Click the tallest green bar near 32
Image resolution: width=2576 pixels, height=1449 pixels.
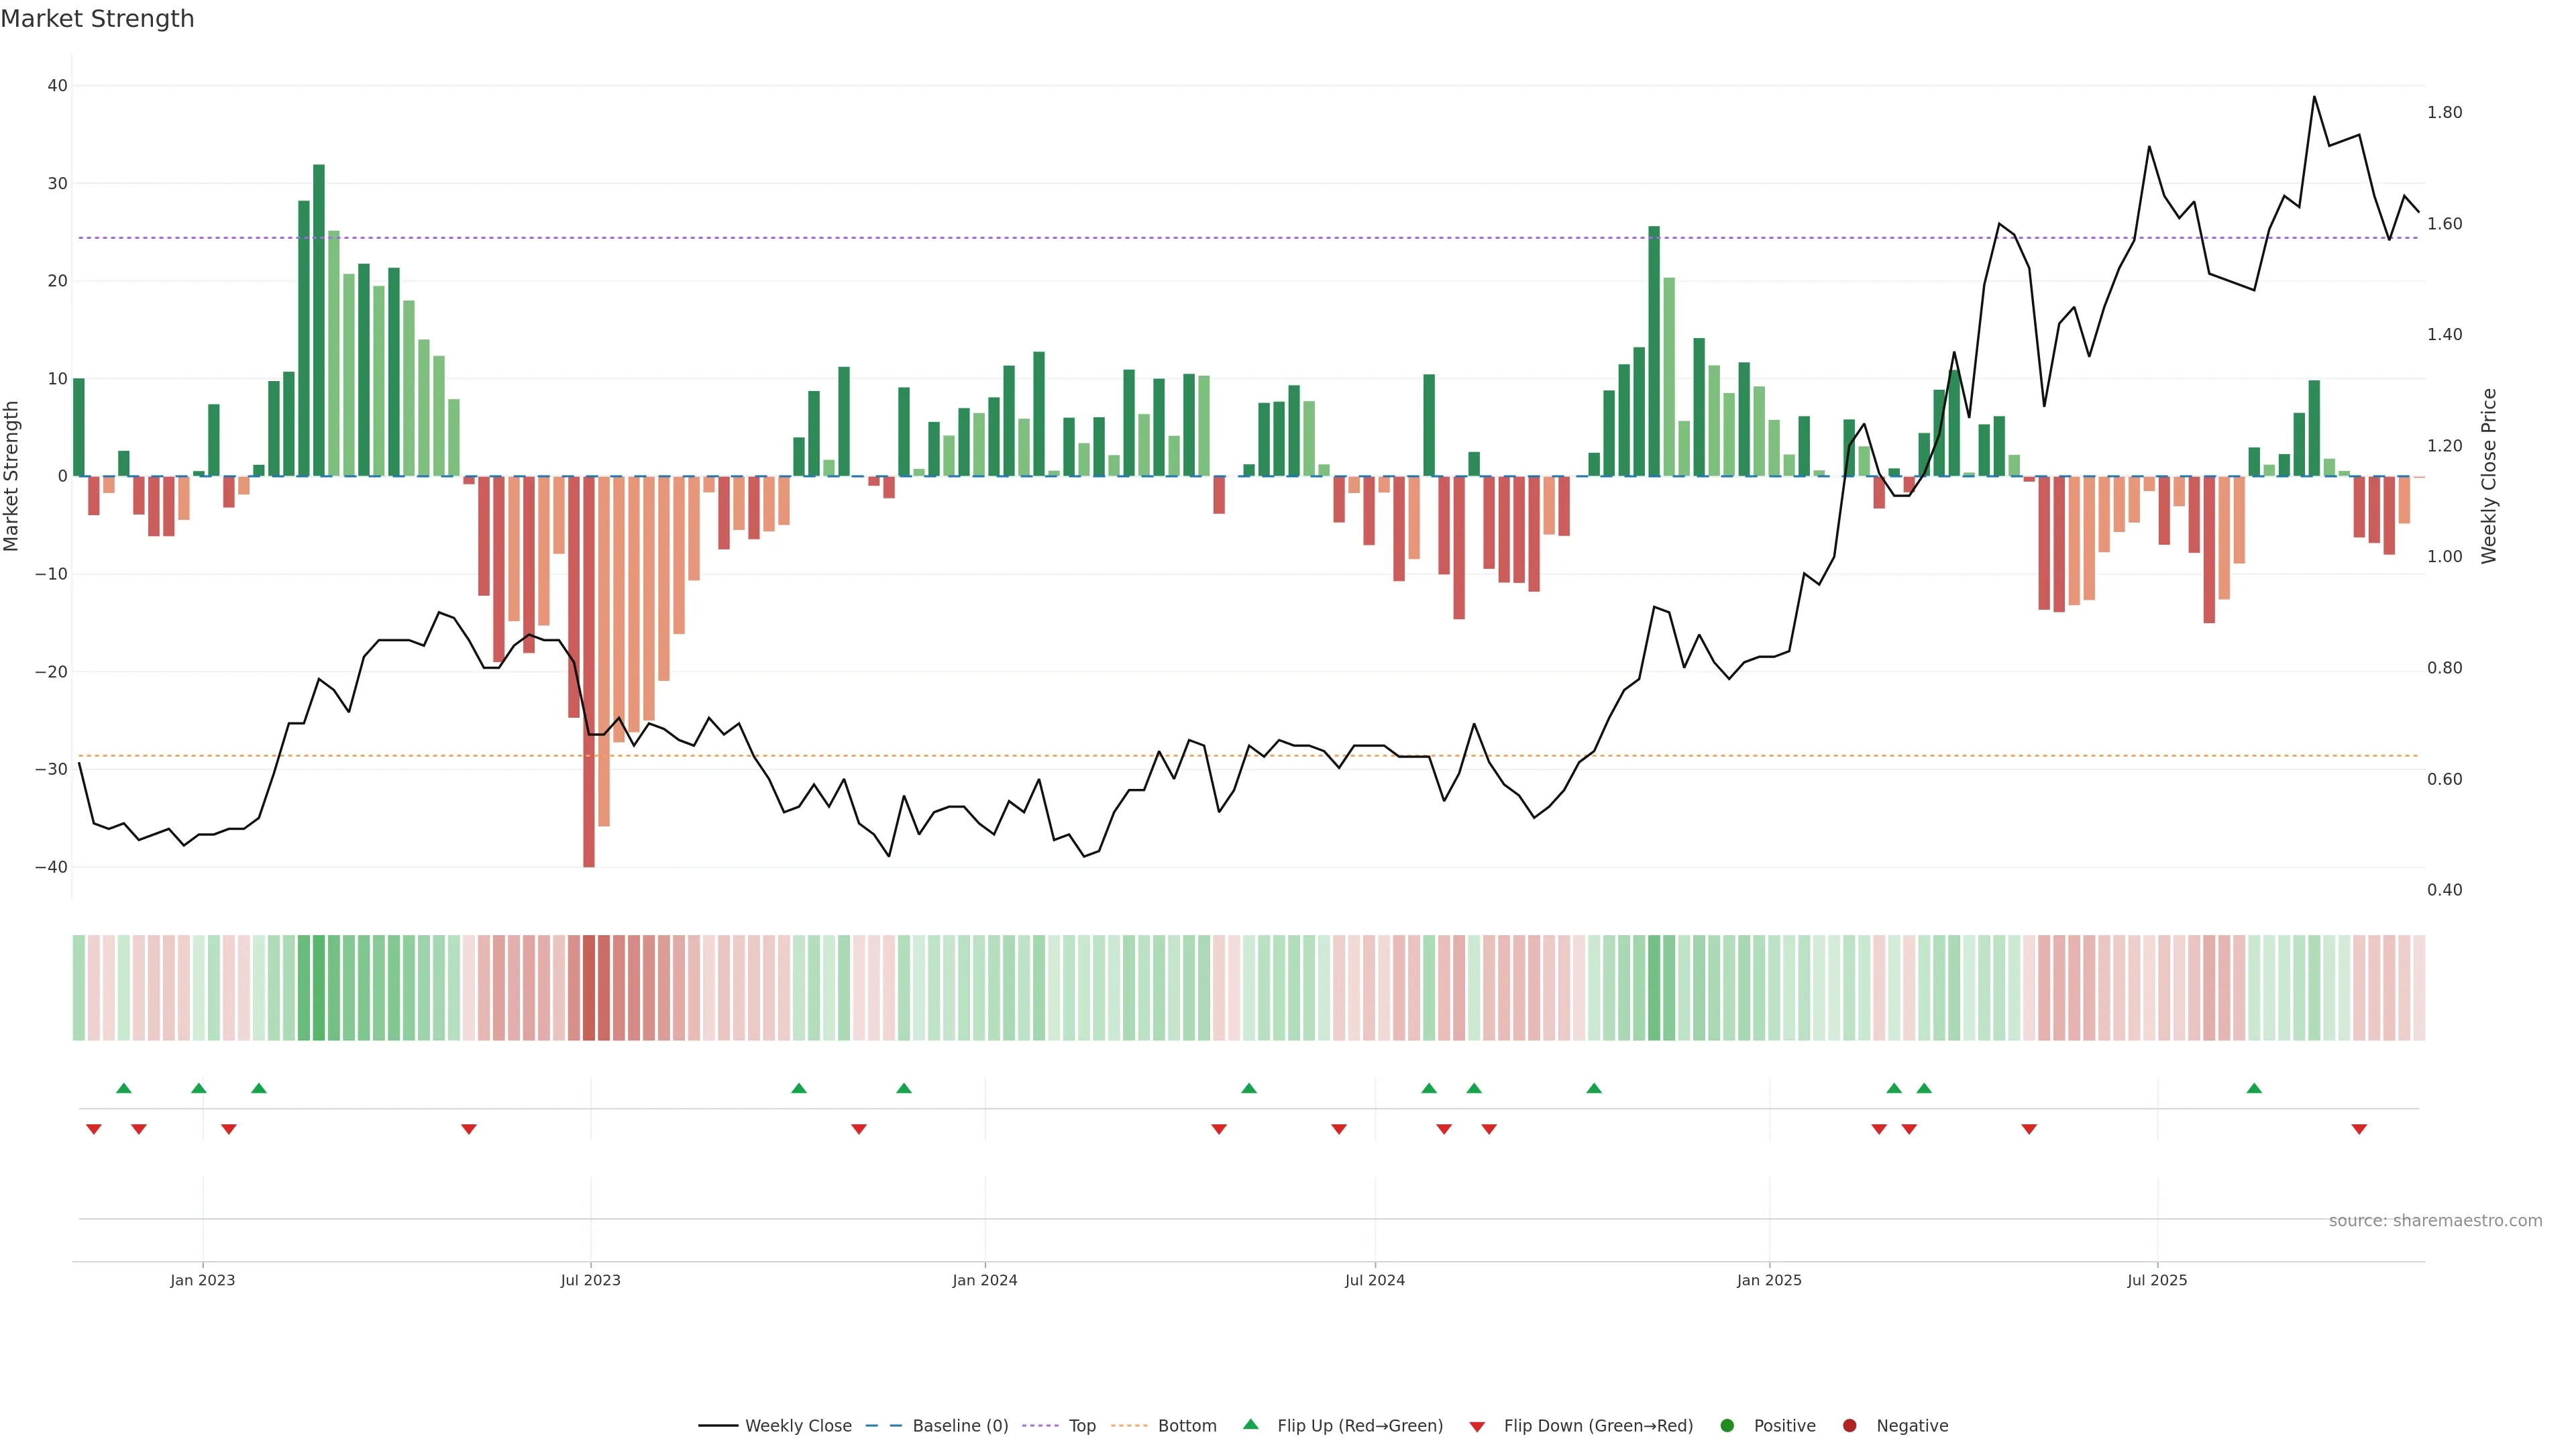319,320
